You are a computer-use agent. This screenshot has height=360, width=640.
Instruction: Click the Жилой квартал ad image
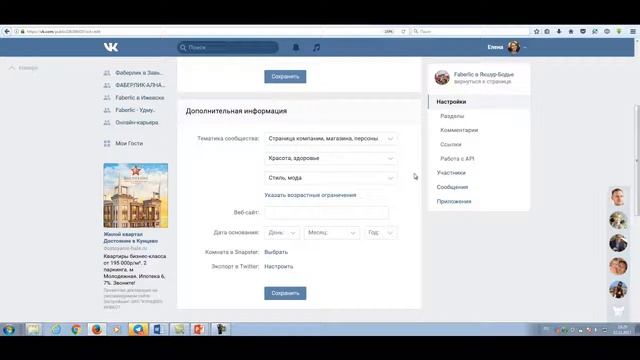(136, 196)
